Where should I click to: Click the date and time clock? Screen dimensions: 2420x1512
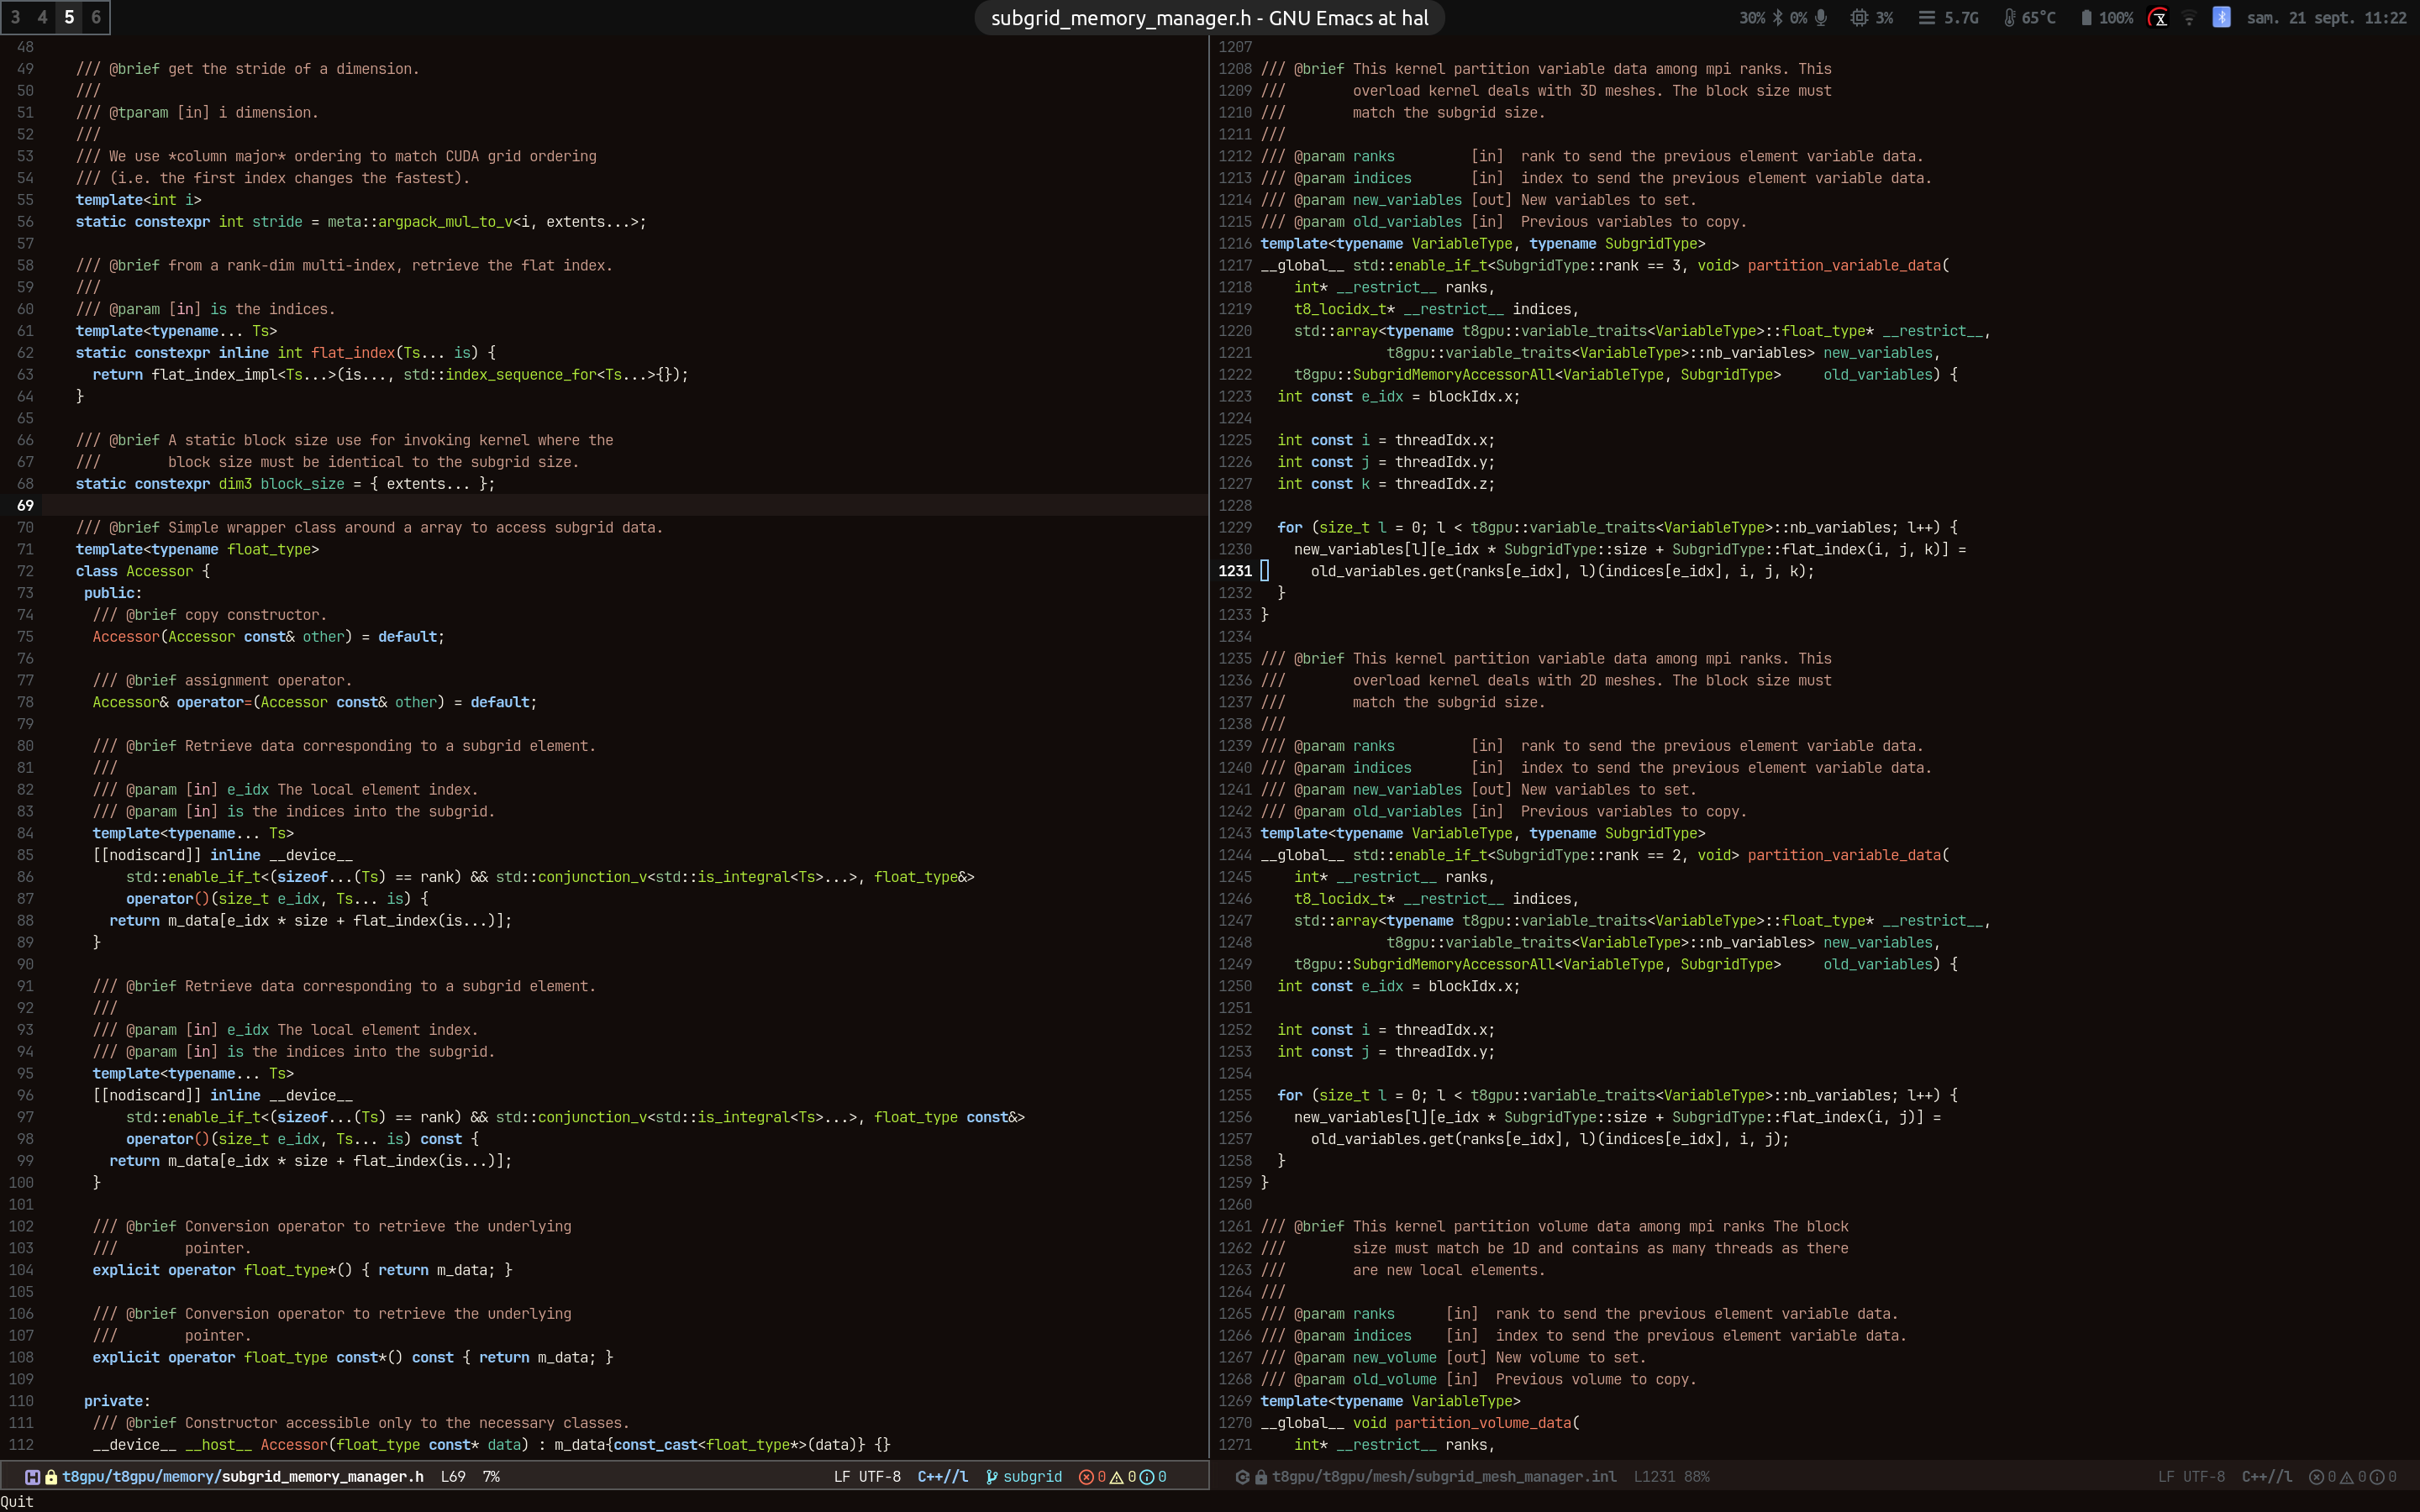[2326, 18]
